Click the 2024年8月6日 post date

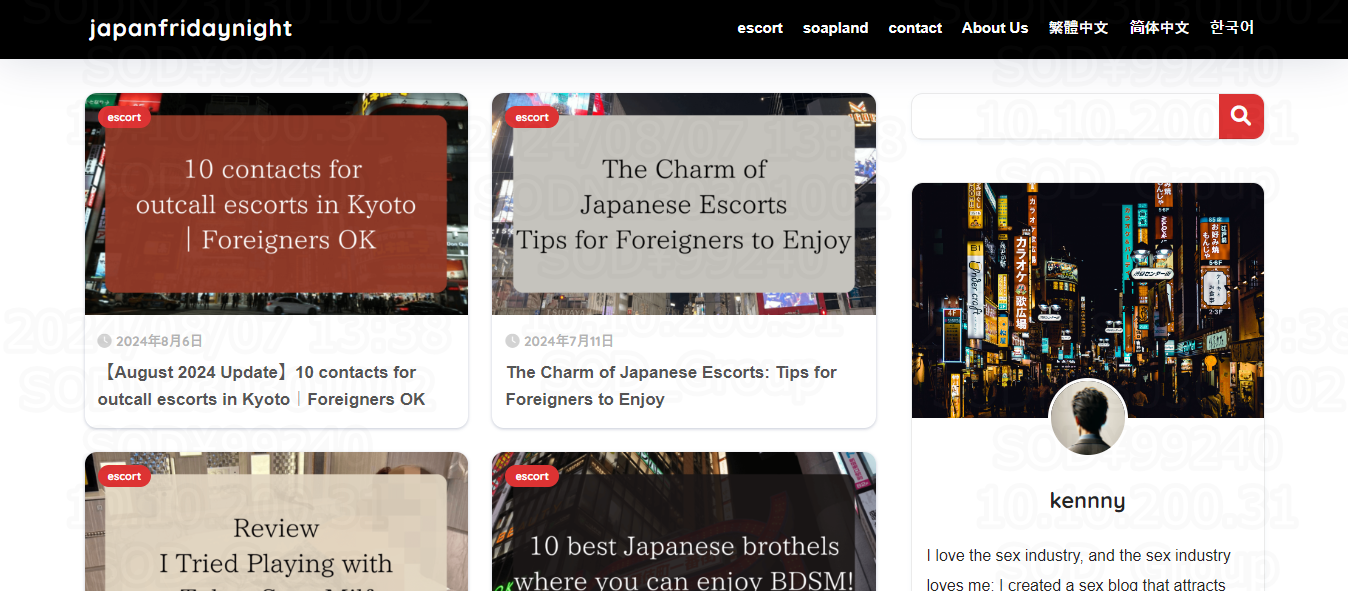[x=159, y=341]
